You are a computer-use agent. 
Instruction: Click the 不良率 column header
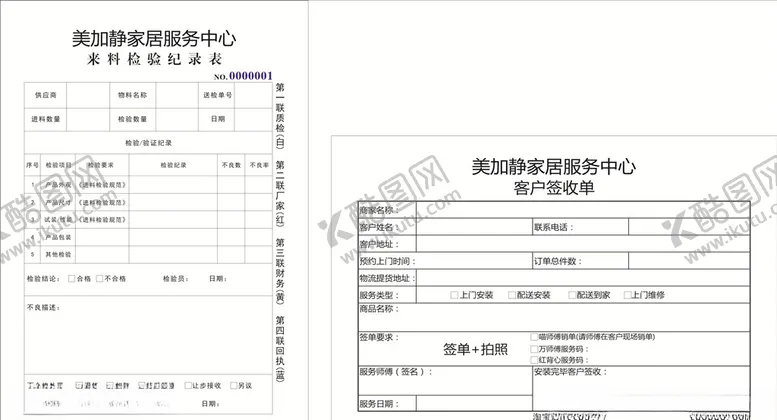tap(259, 165)
